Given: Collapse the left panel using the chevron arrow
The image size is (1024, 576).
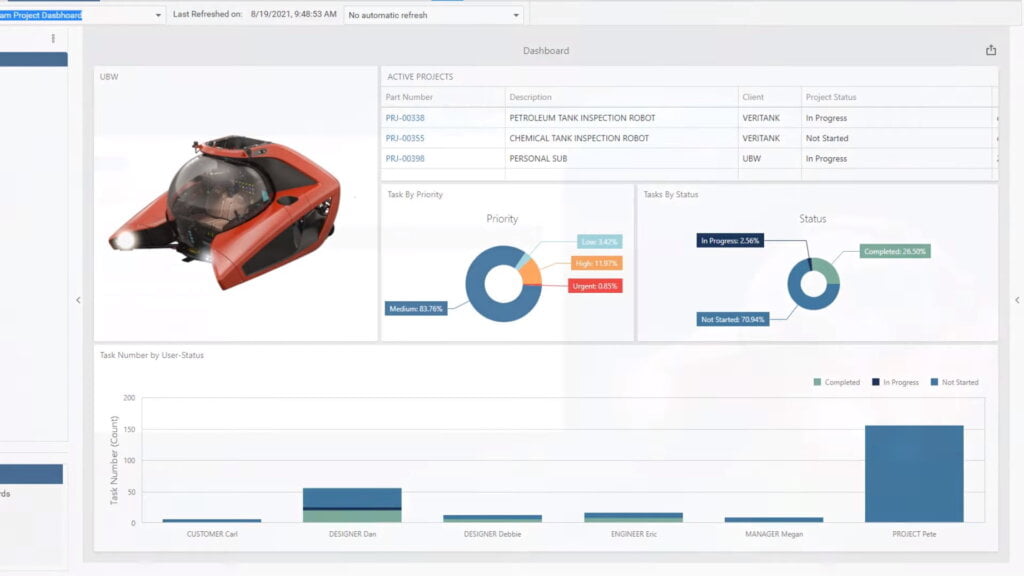Looking at the screenshot, I should pyautogui.click(x=78, y=299).
